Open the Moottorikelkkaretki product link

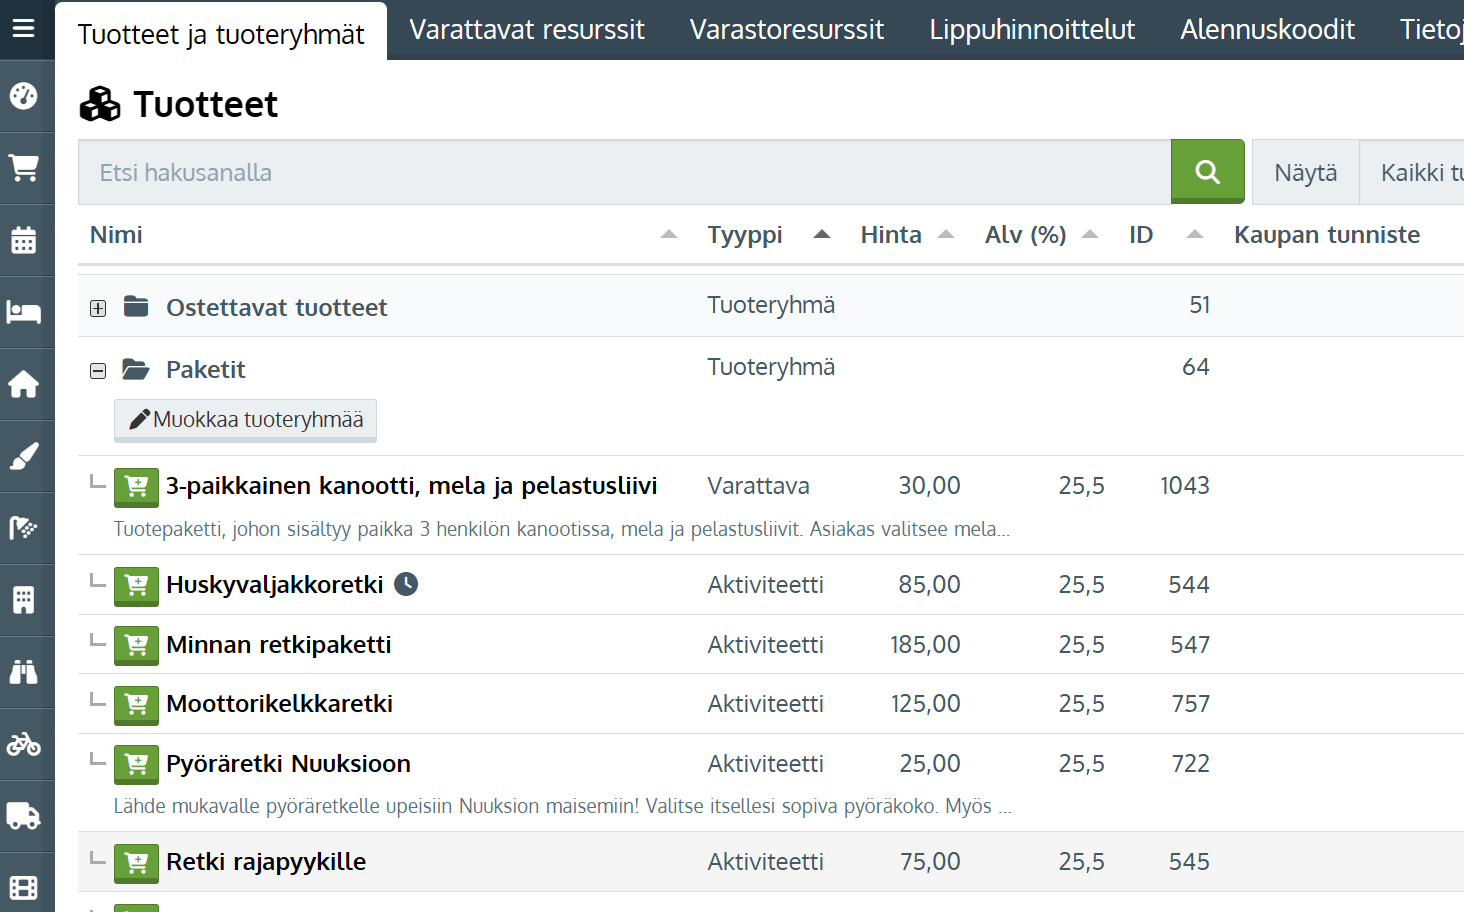coord(280,704)
